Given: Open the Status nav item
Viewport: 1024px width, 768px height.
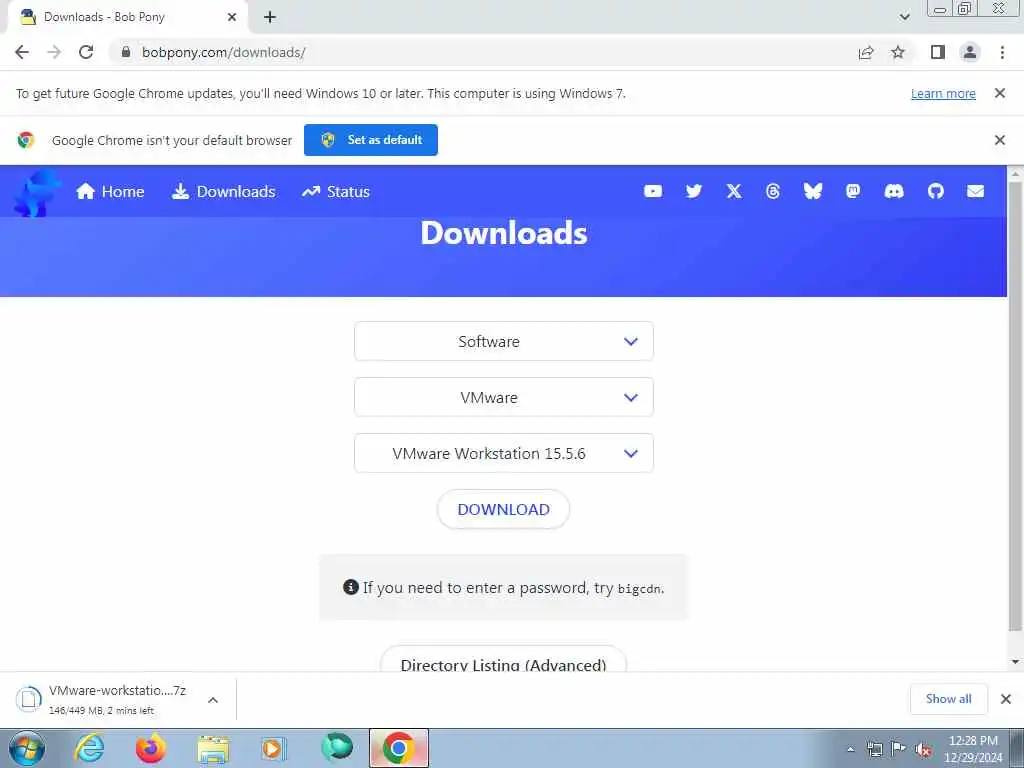Looking at the screenshot, I should tap(336, 191).
